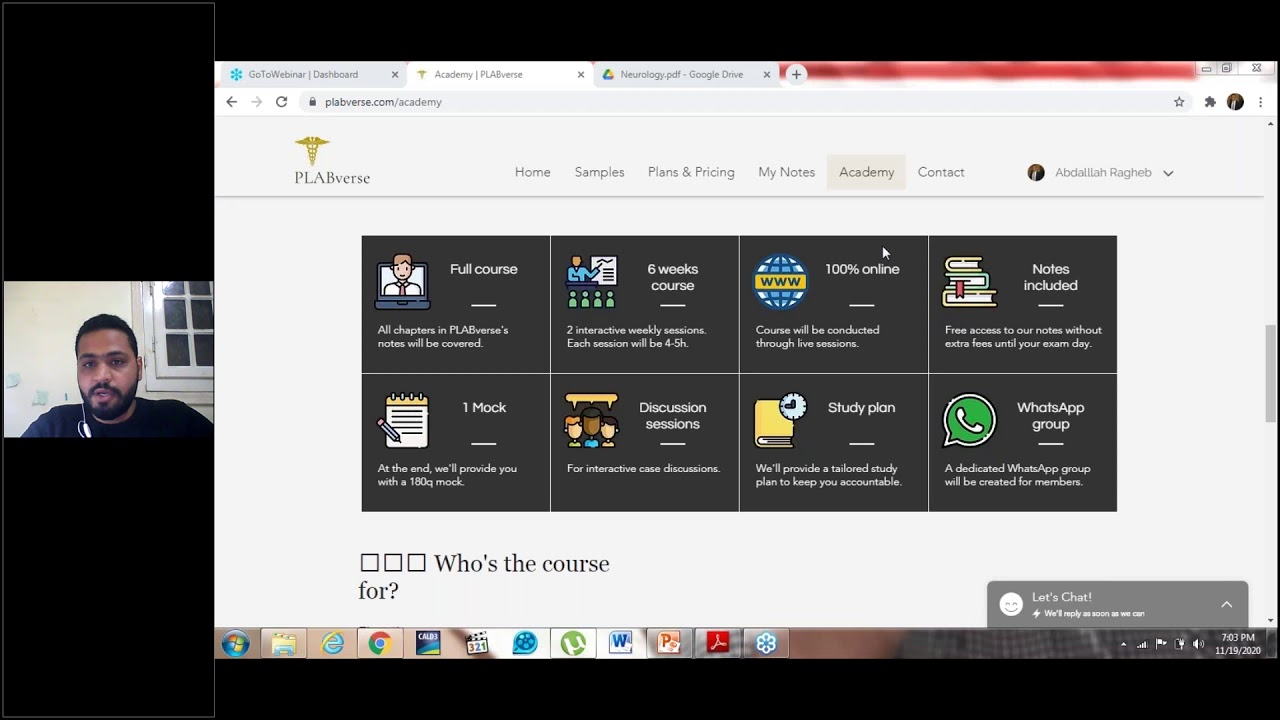
Task: Close the Academy | PLABverse tab
Action: point(581,74)
